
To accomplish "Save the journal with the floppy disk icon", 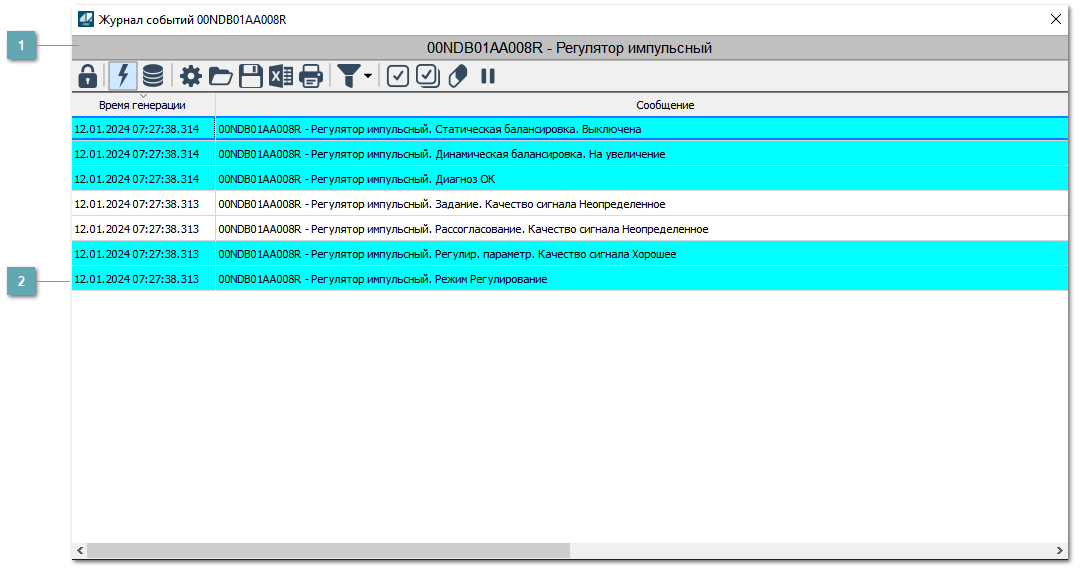I will tap(250, 76).
